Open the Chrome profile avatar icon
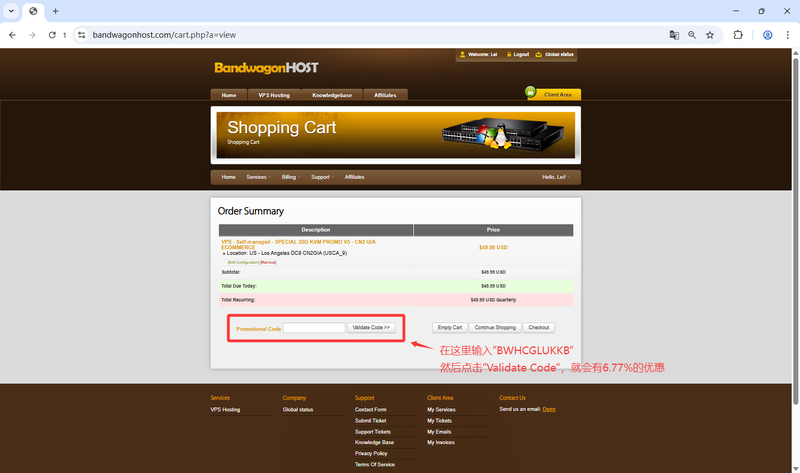 tap(767, 34)
